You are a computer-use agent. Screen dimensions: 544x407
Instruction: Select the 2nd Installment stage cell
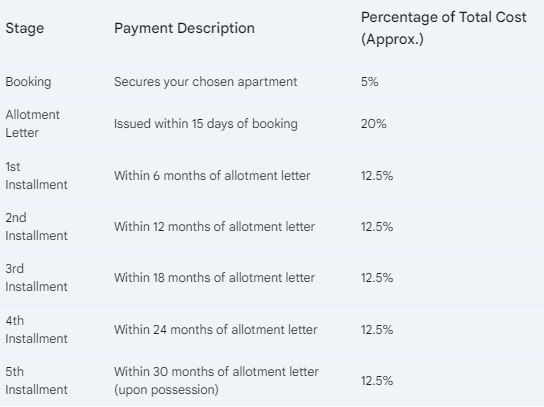(x=36, y=227)
